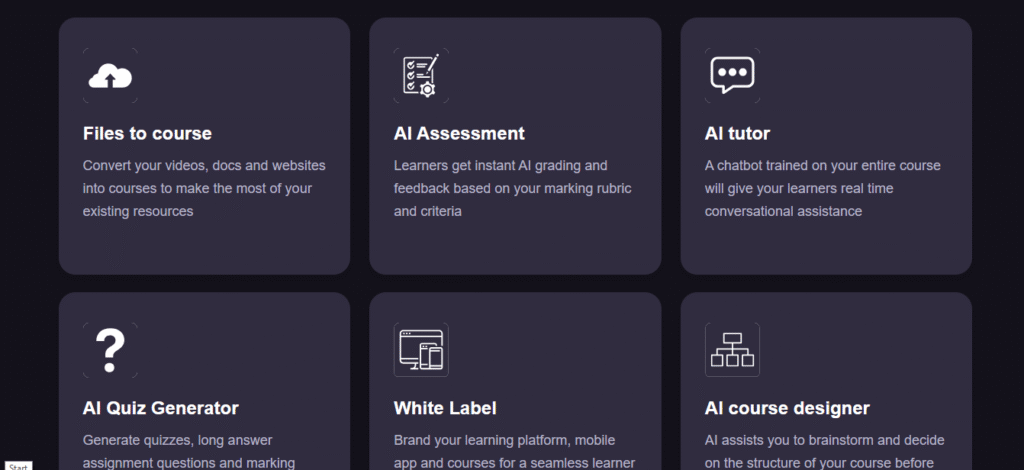Click the question mark quiz icon

(x=110, y=350)
